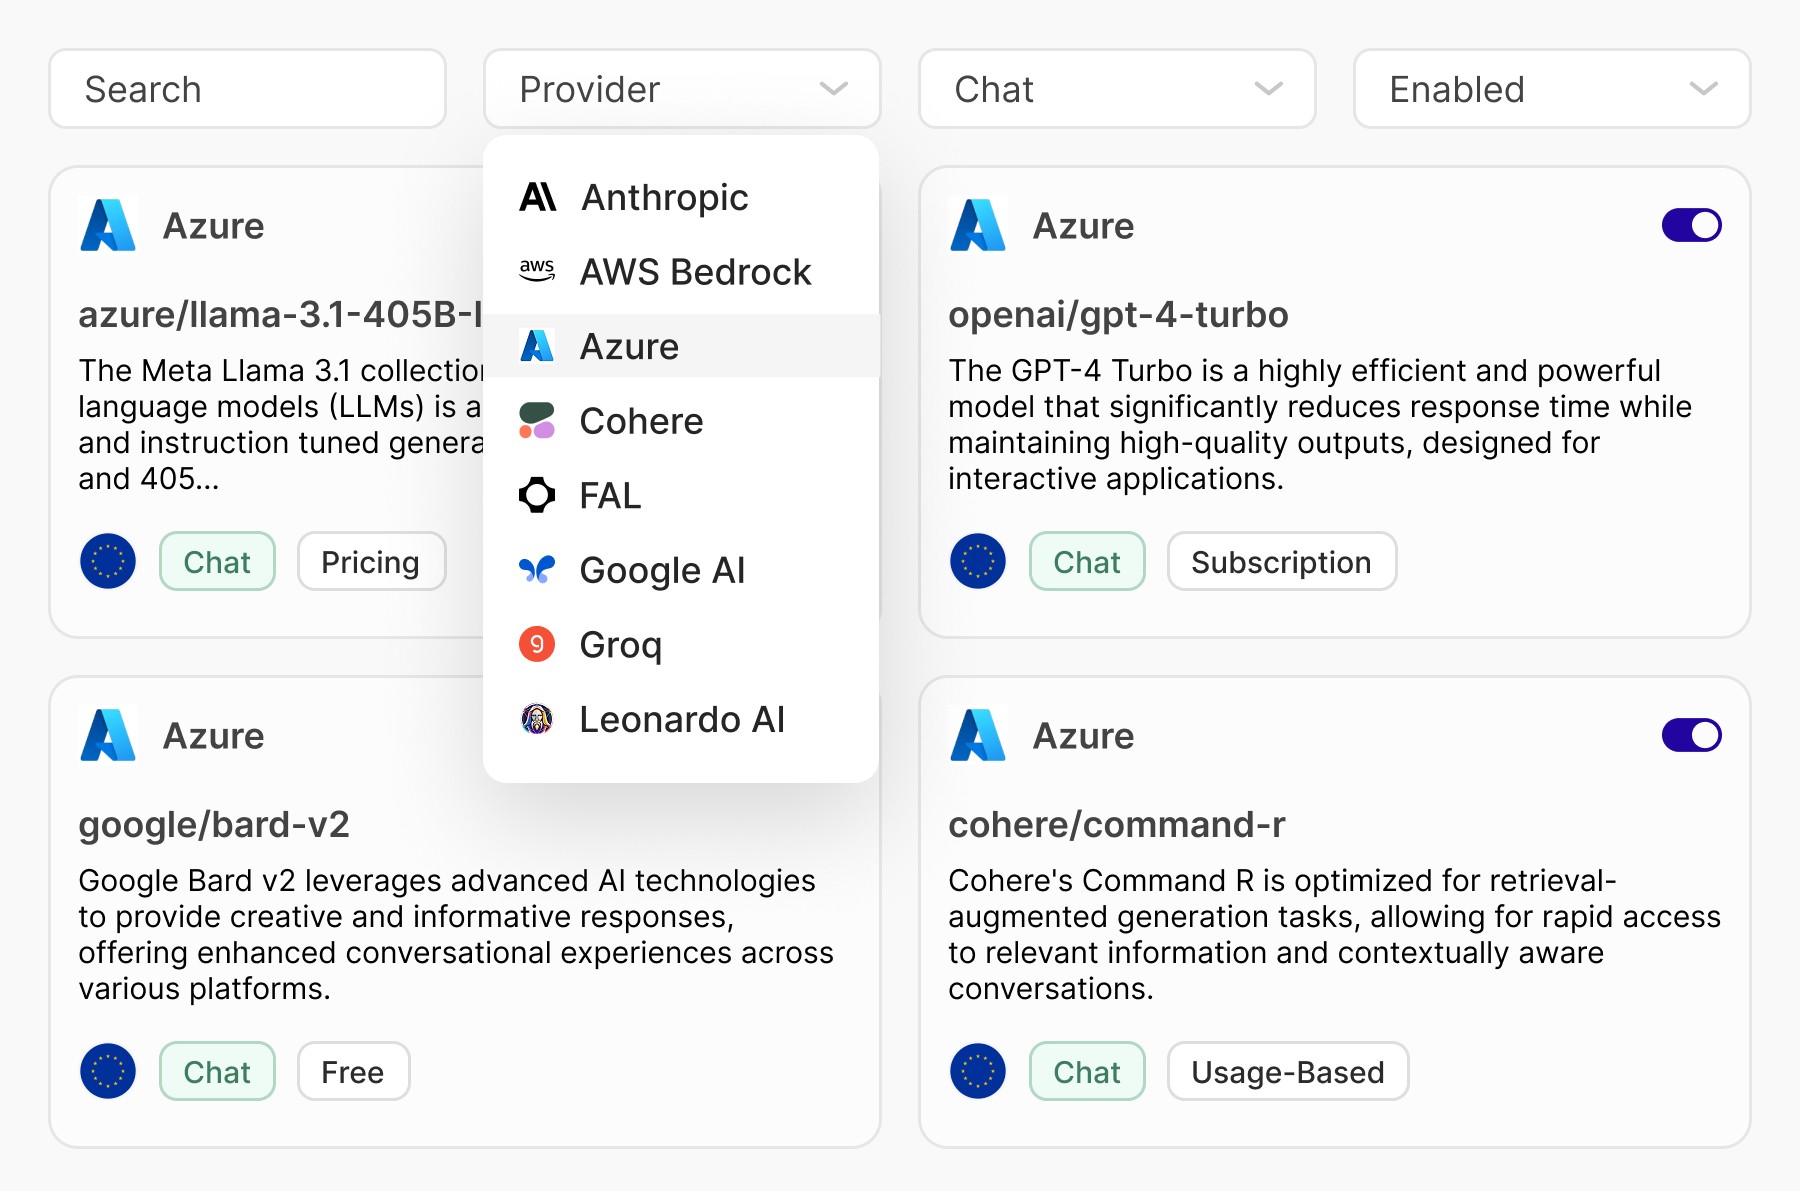Click the Google AI butterfly icon
The width and height of the screenshot is (1800, 1191).
coord(537,570)
